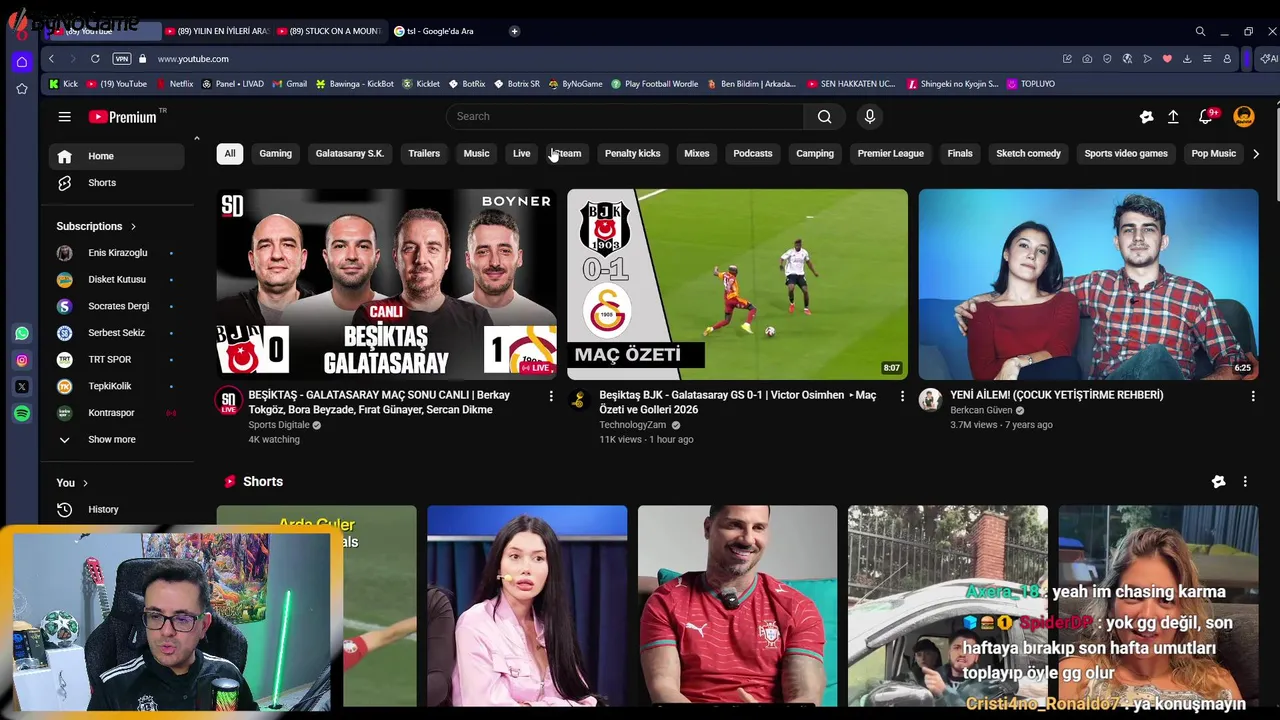Click the search magnifier button
1280x720 pixels.
coord(824,117)
